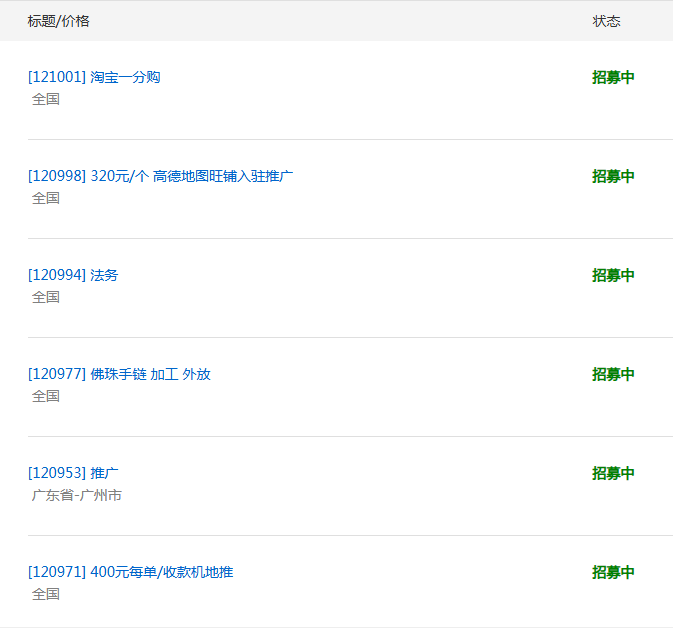
Task: Click 招募中 status for 收款机地推 listing
Action: (x=613, y=572)
